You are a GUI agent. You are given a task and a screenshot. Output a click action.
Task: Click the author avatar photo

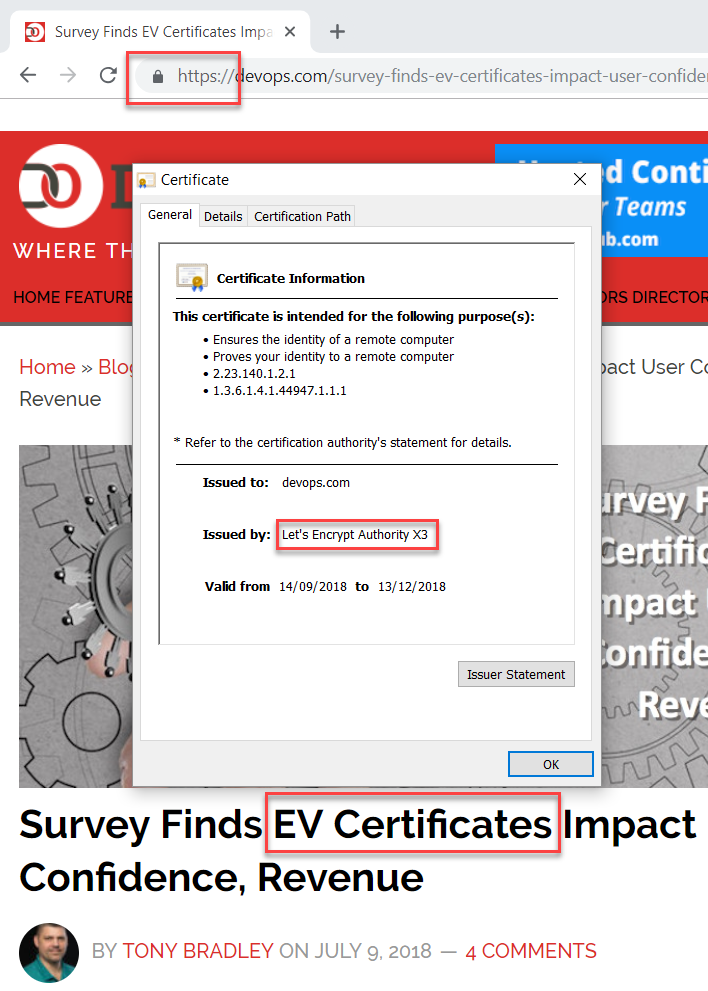(49, 952)
